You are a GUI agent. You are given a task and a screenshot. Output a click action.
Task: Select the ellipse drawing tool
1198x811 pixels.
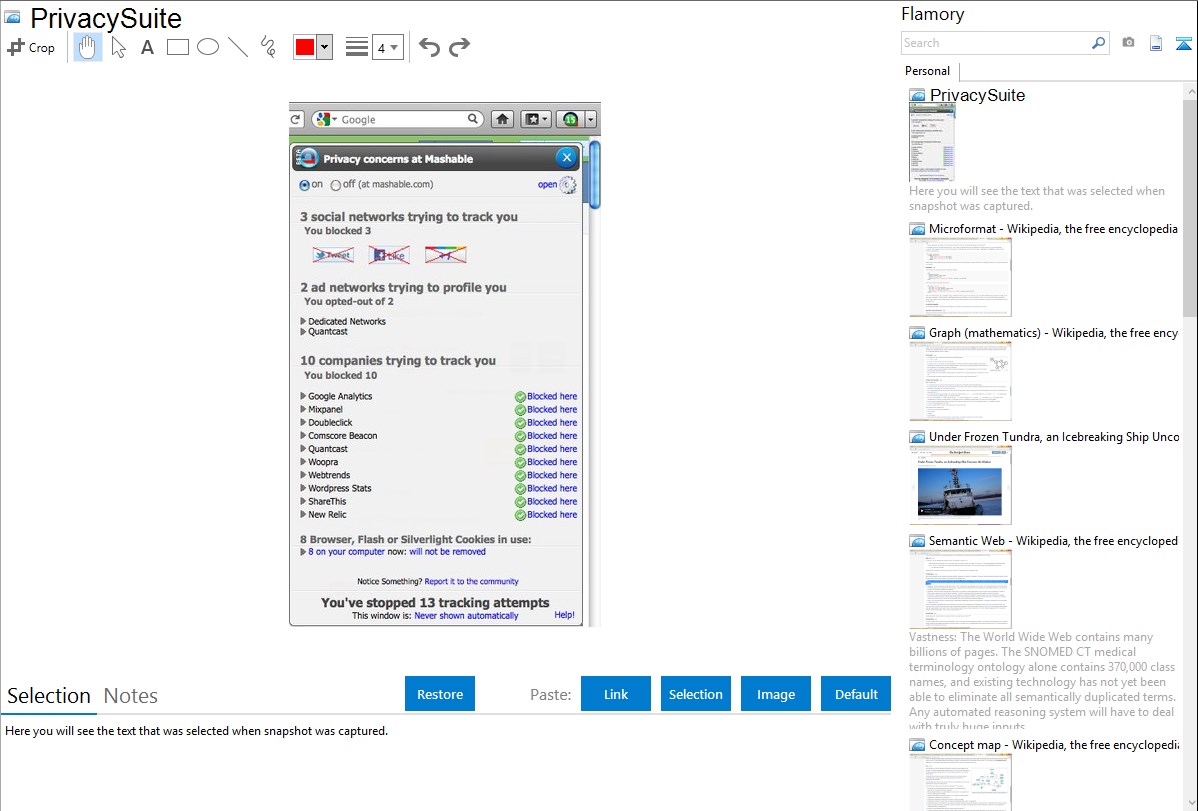[208, 47]
